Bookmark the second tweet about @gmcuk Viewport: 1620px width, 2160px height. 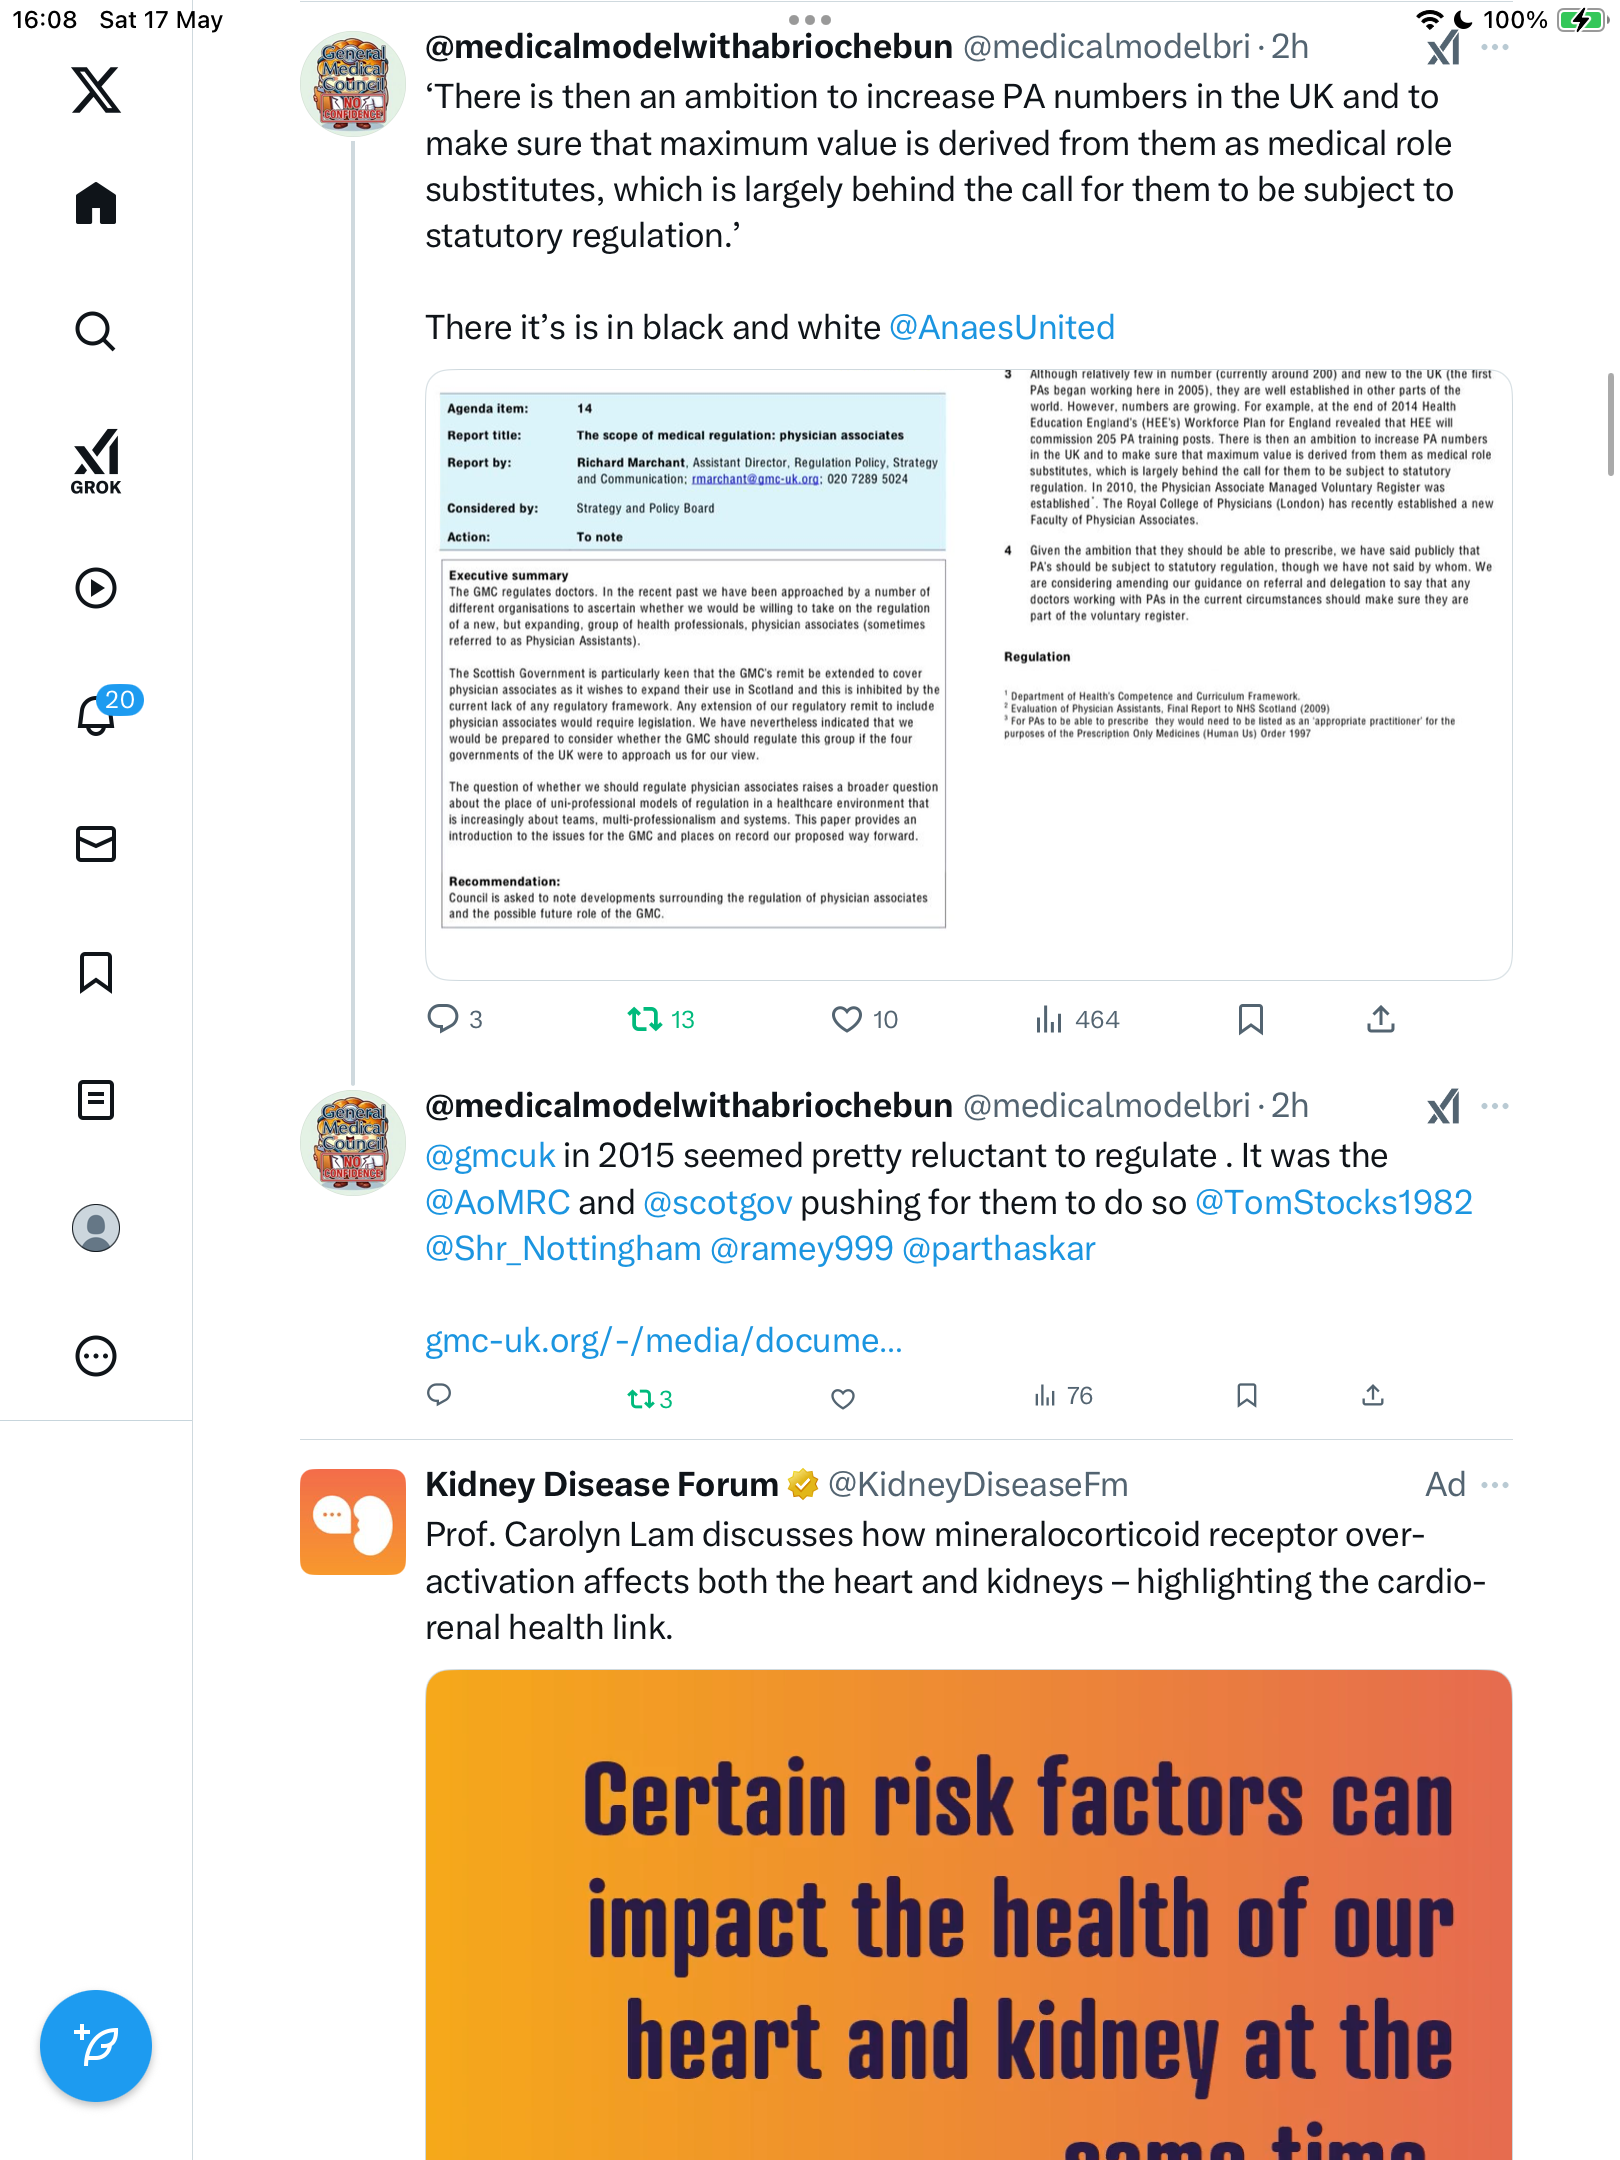pyautogui.click(x=1247, y=1396)
